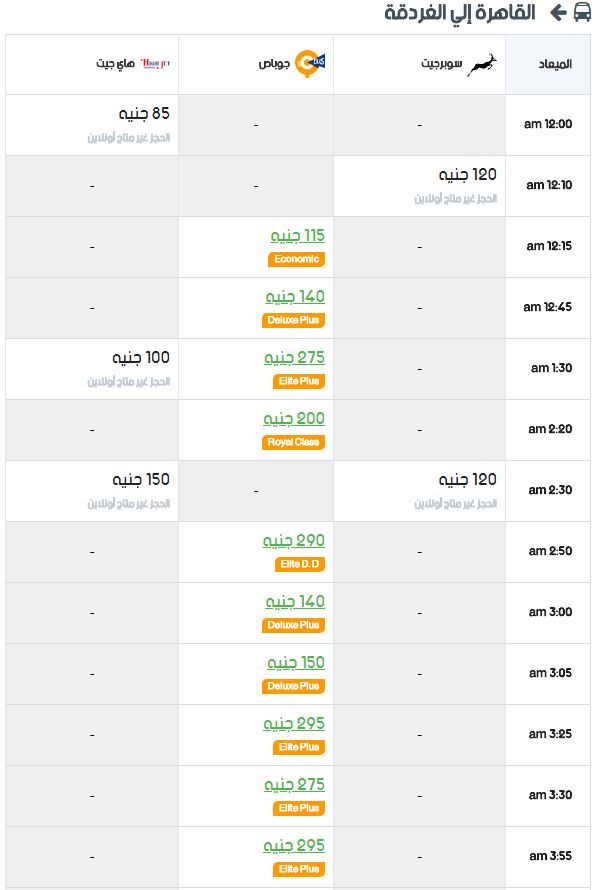Click the Economic class badge
Screen dimensions: 595x890
296,259
